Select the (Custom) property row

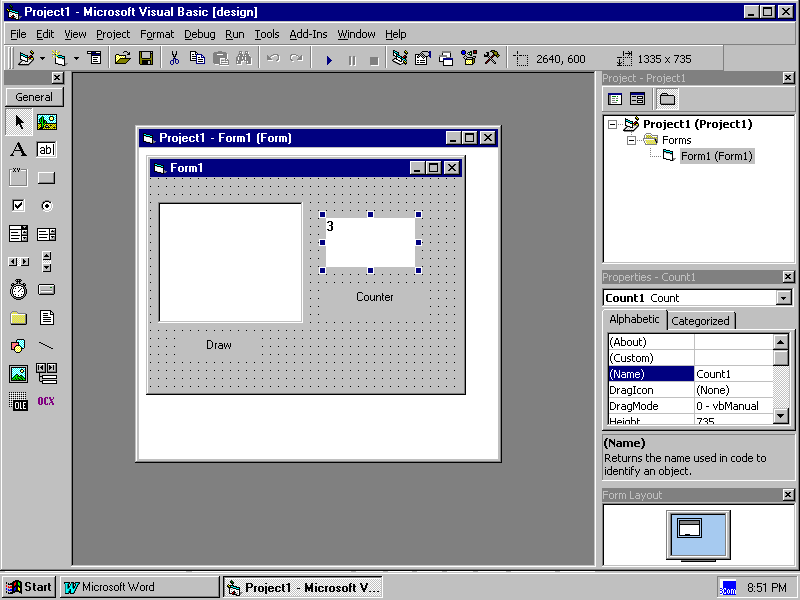691,358
